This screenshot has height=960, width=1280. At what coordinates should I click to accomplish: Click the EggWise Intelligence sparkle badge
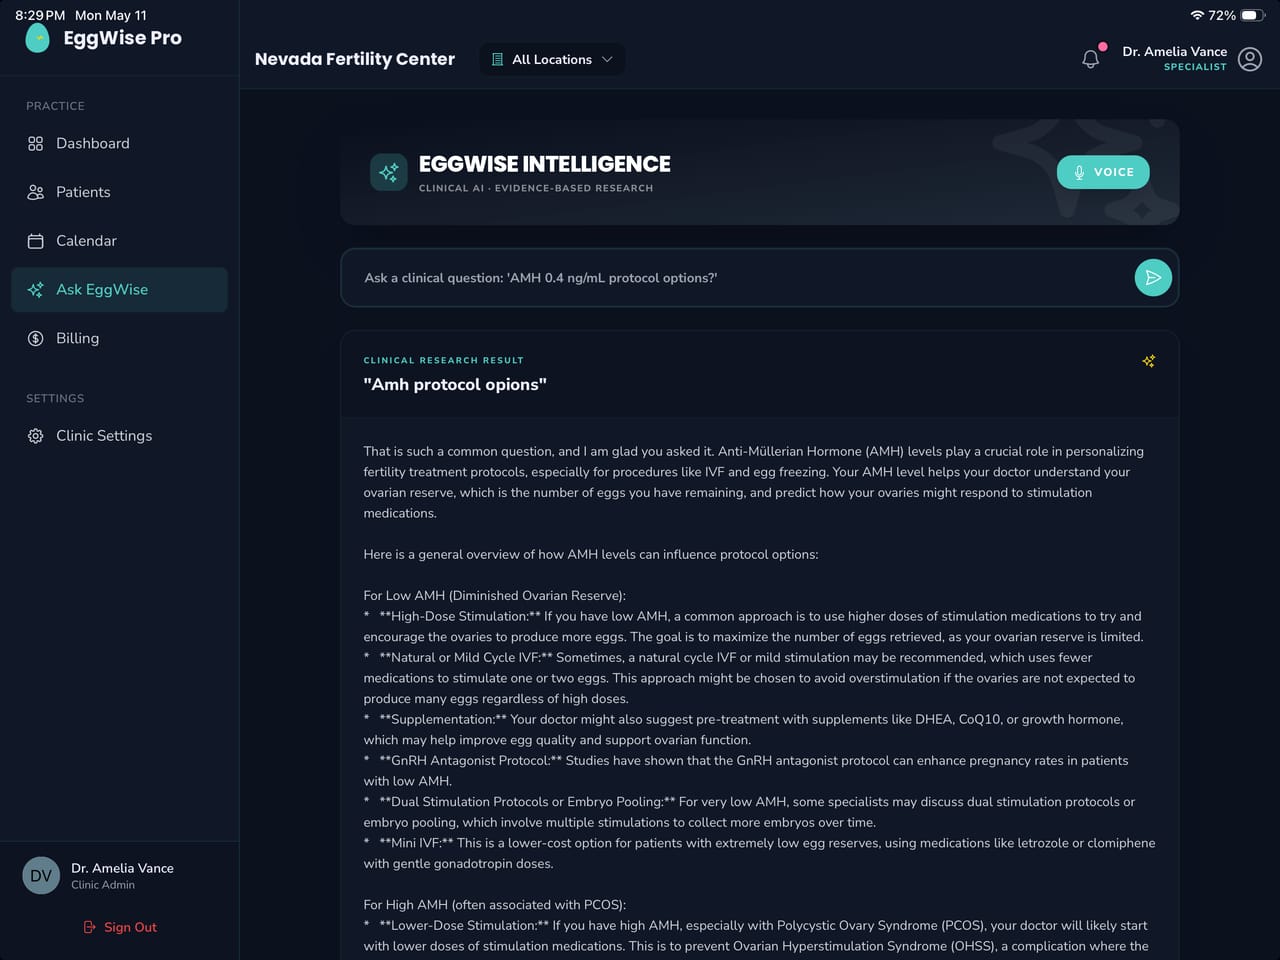click(x=388, y=172)
